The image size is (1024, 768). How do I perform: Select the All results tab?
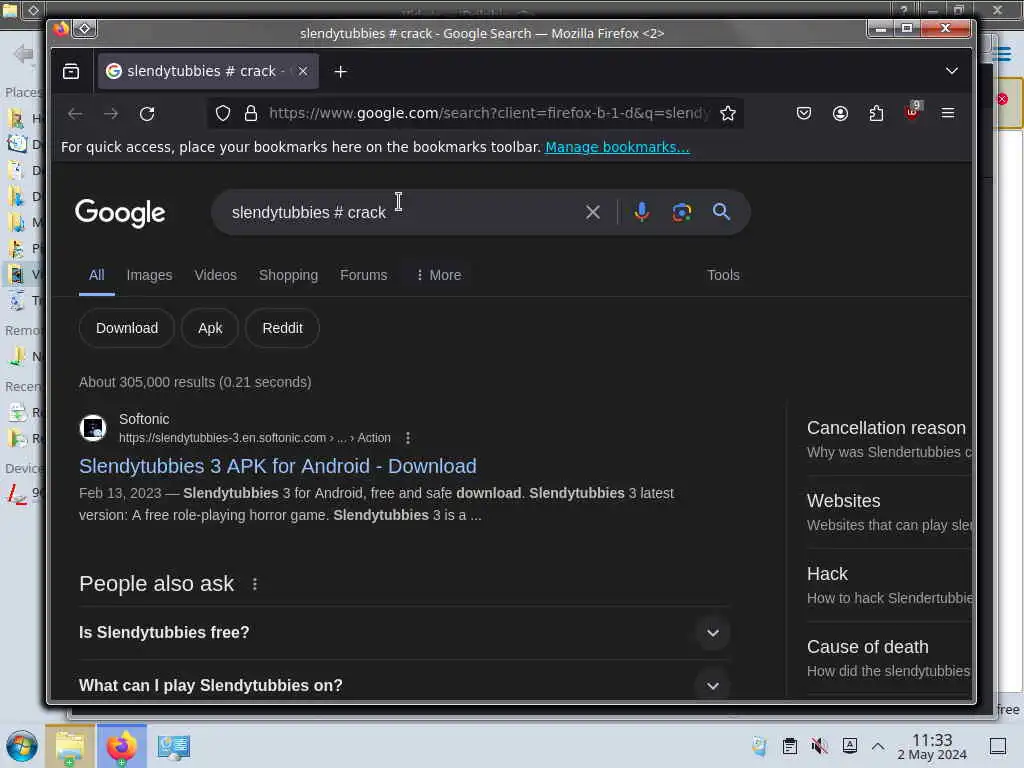point(97,275)
